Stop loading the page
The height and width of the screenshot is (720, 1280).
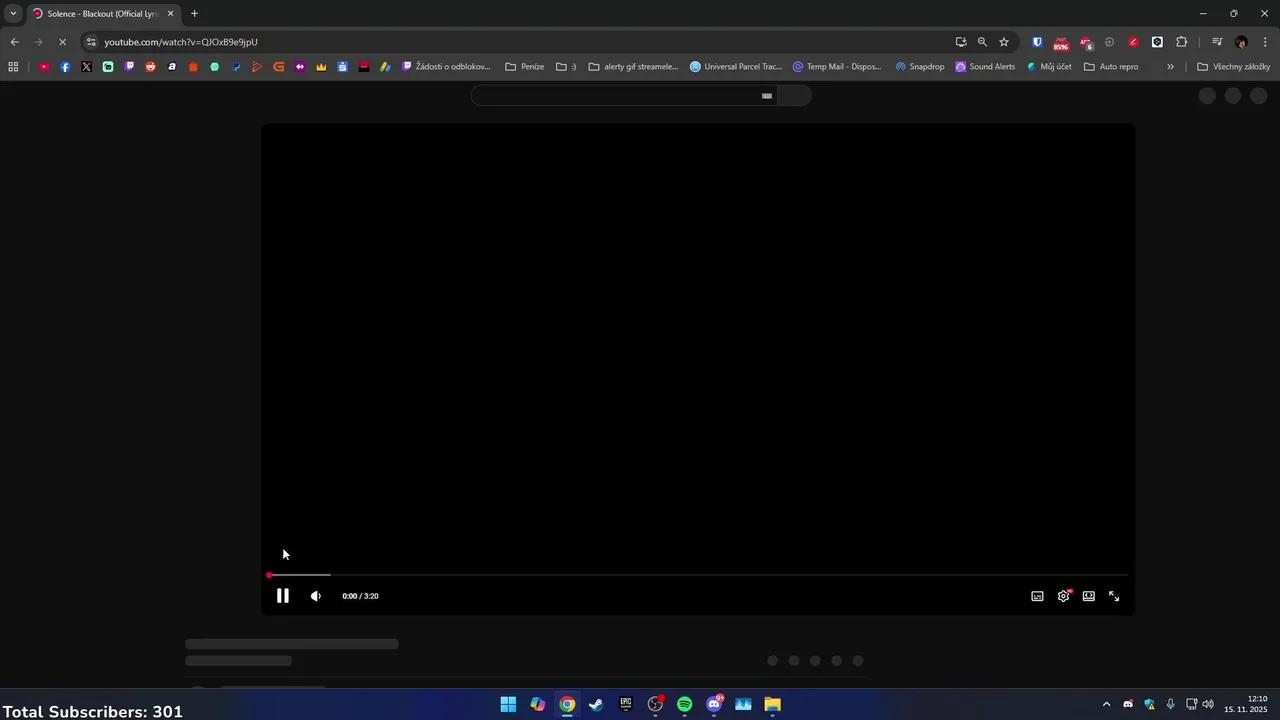tap(62, 42)
